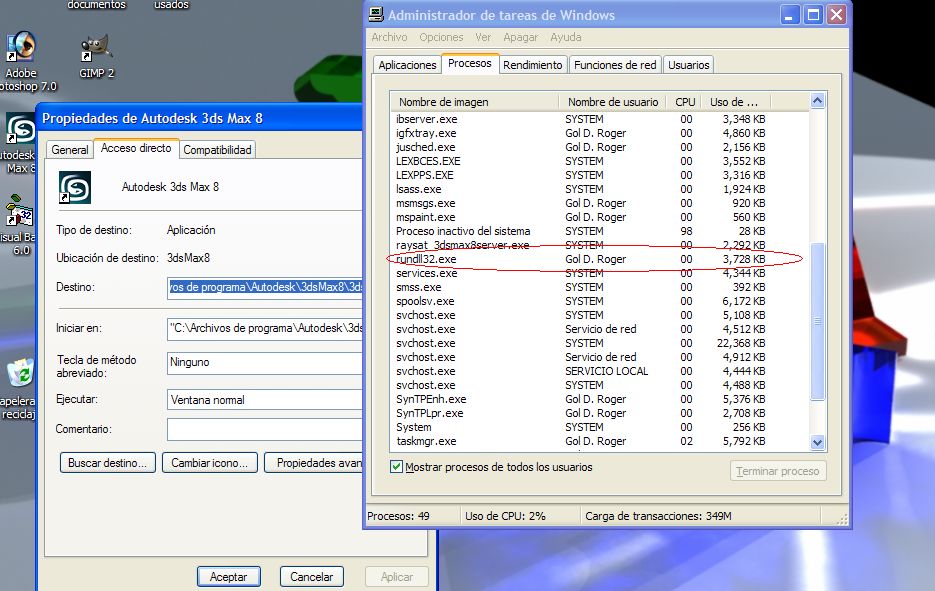Click the Task Manager title bar icon

(x=376, y=14)
